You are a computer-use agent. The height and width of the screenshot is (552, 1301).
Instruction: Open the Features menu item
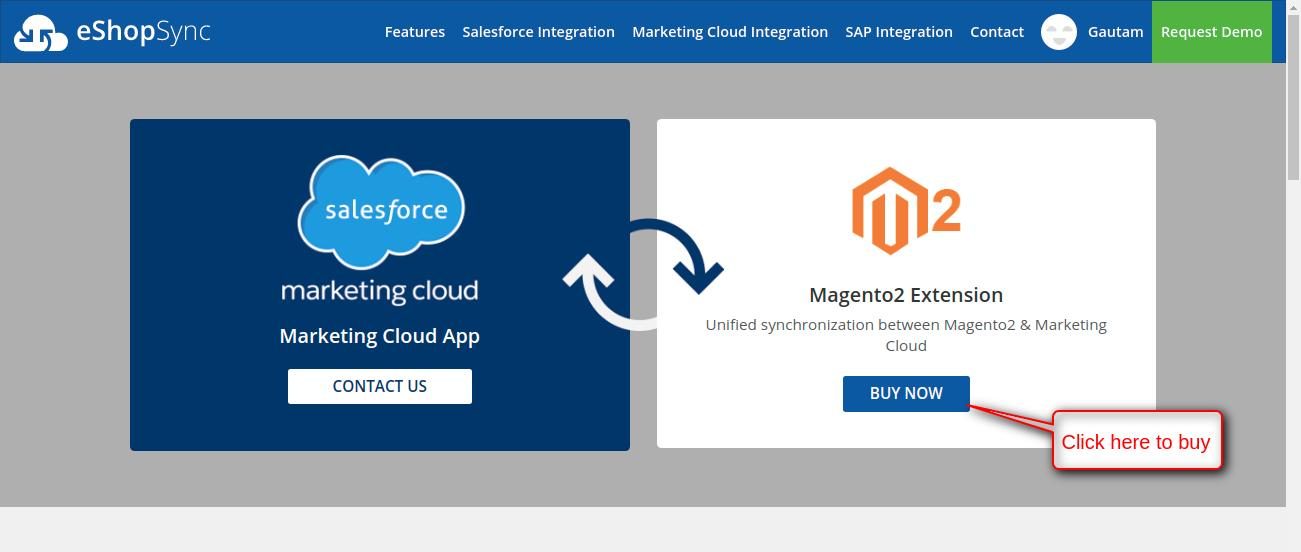coord(415,32)
